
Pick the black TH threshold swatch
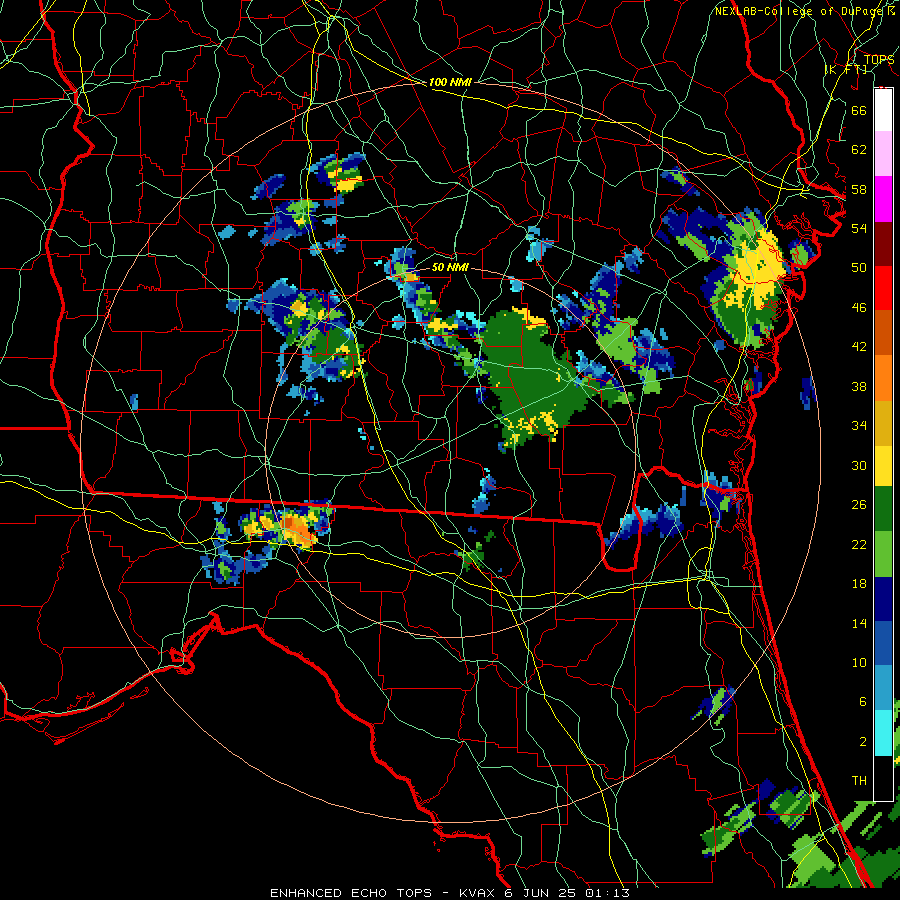[x=883, y=778]
